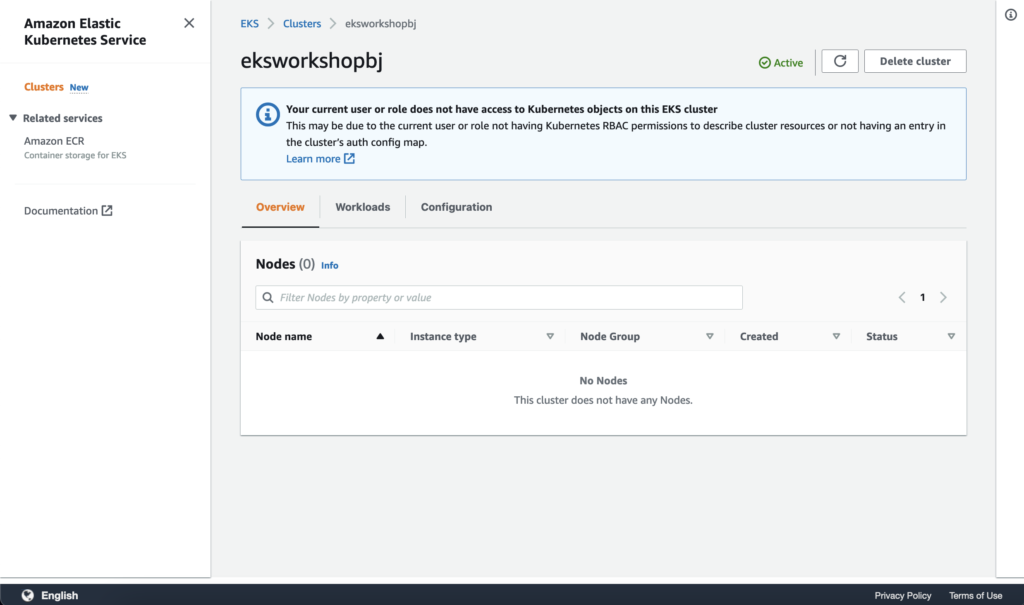Screen dimensions: 1024x605
Task: Change language via English in footer
Action: (x=59, y=595)
